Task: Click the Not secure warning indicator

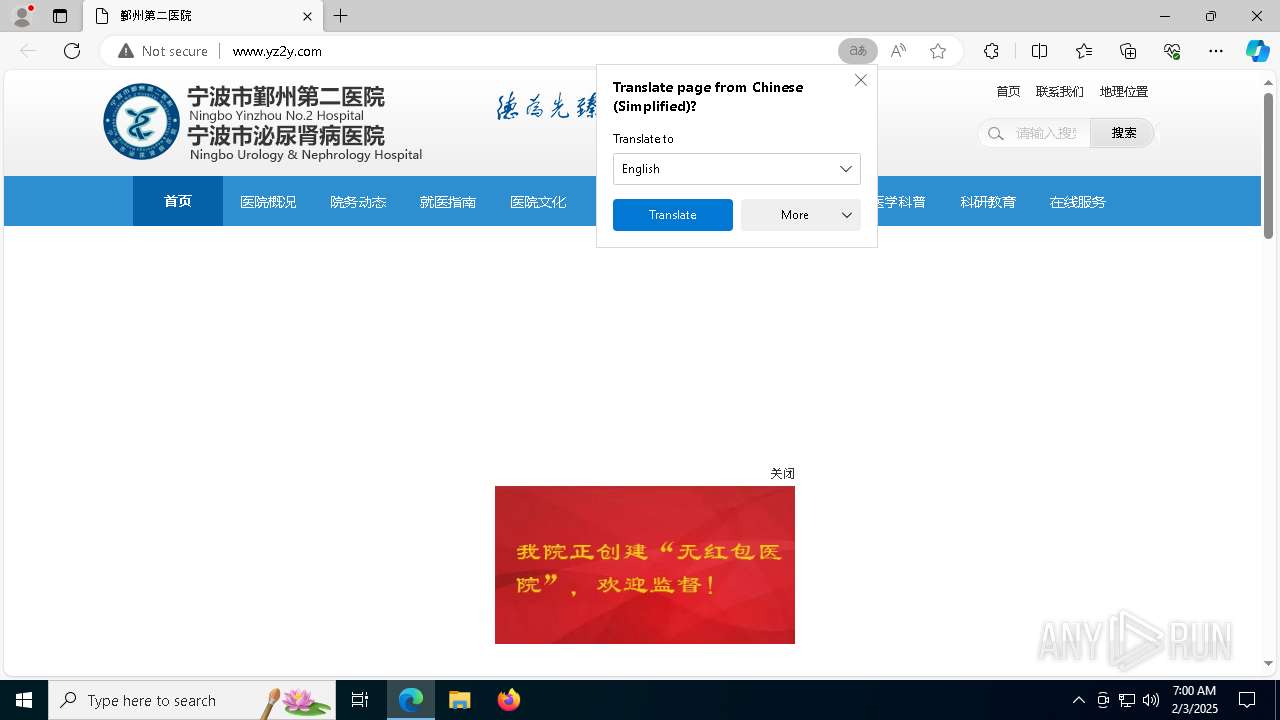Action: point(163,51)
